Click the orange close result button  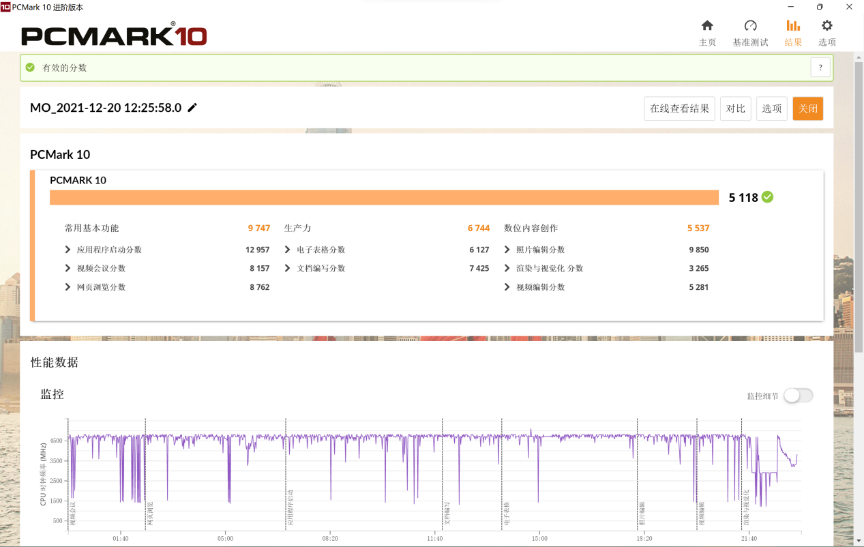tap(807, 109)
